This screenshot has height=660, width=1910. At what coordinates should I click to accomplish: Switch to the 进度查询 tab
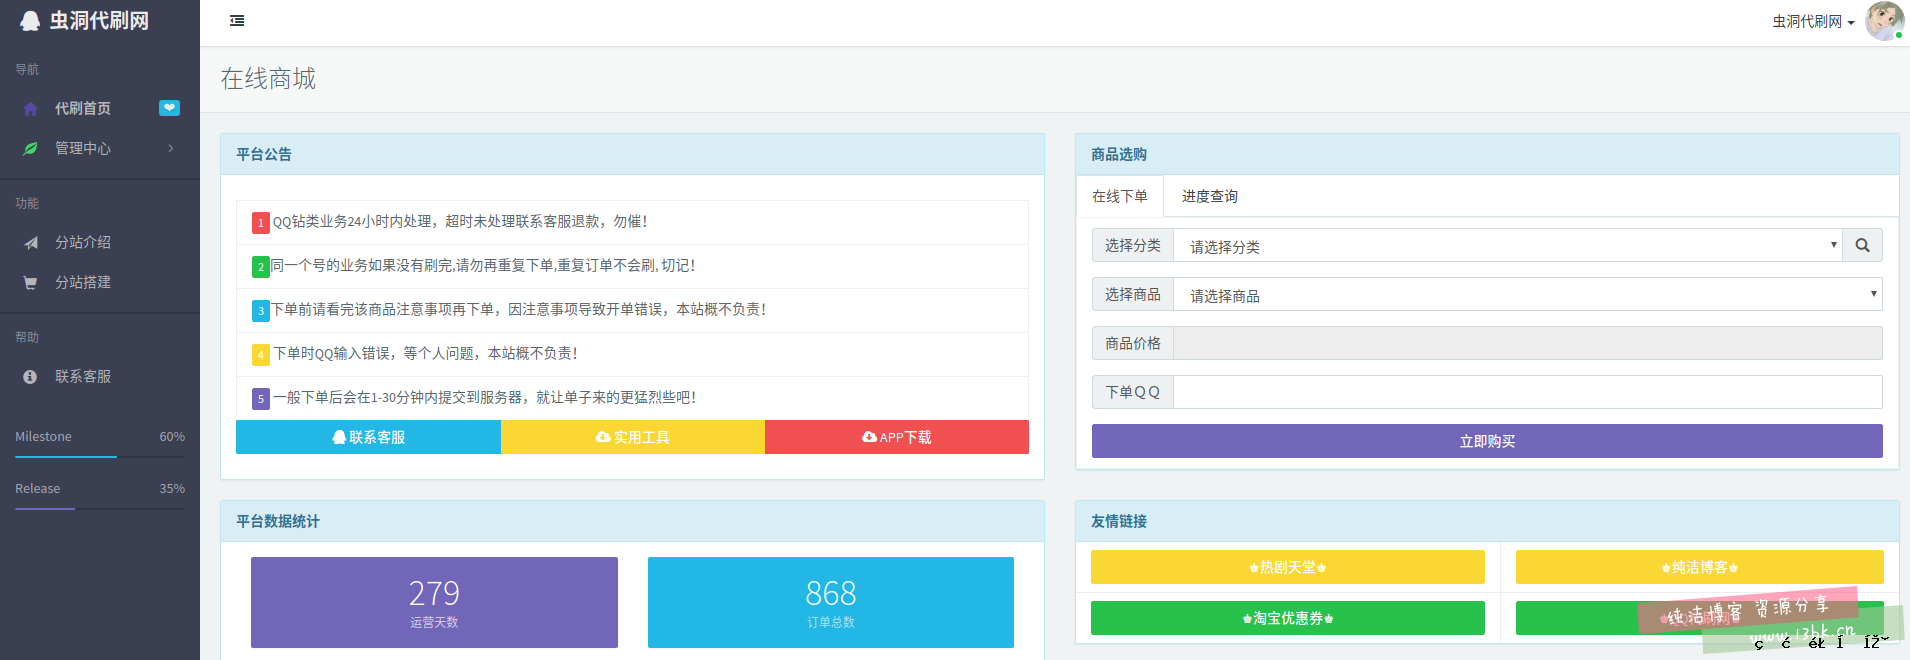[1209, 197]
